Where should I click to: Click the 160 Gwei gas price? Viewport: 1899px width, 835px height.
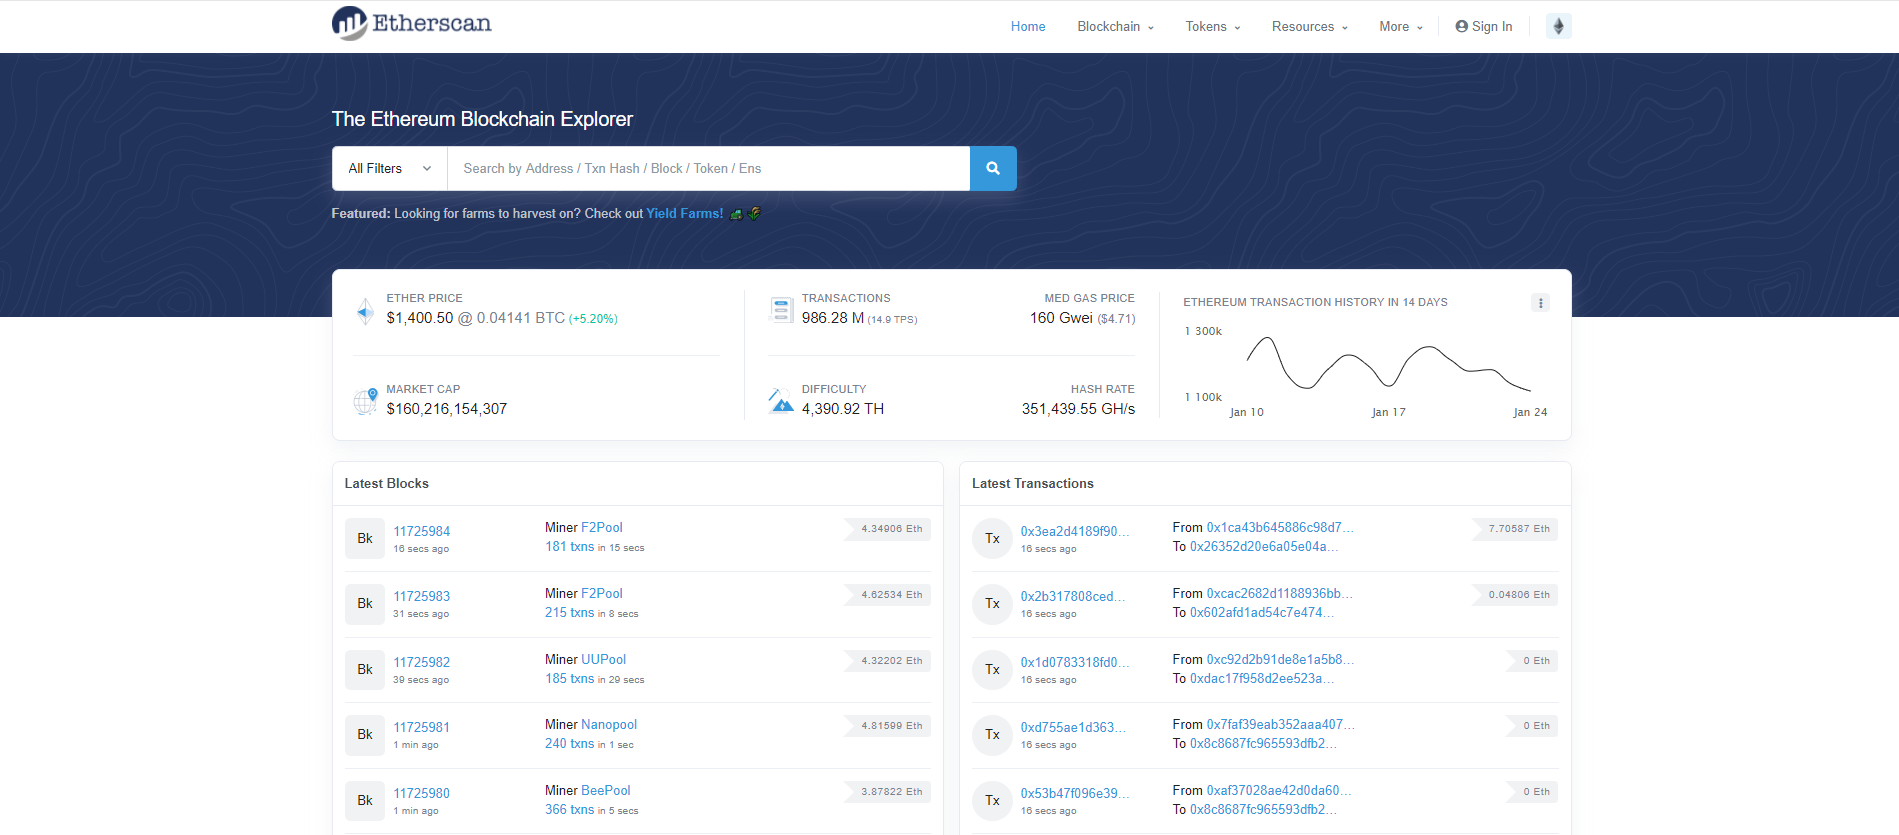tap(1061, 318)
